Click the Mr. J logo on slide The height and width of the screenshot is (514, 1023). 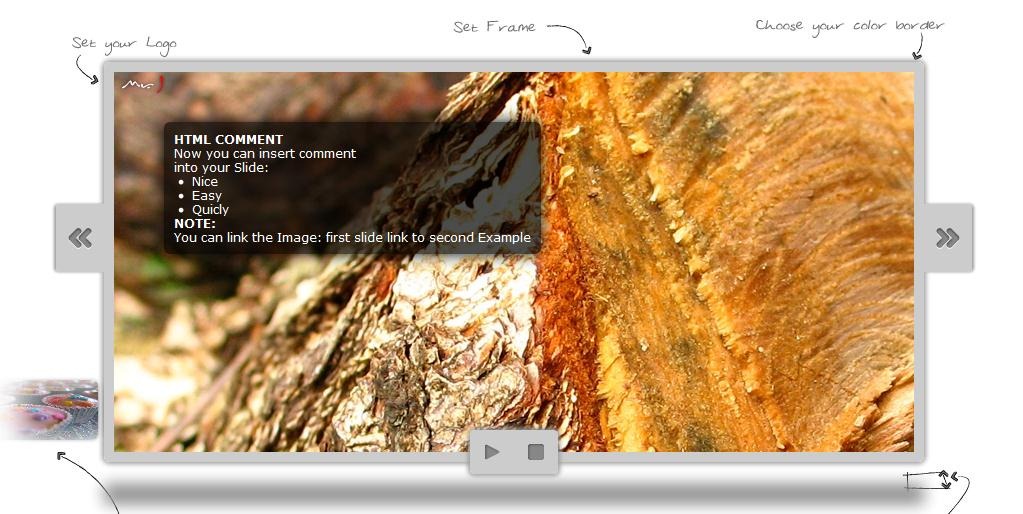click(143, 83)
